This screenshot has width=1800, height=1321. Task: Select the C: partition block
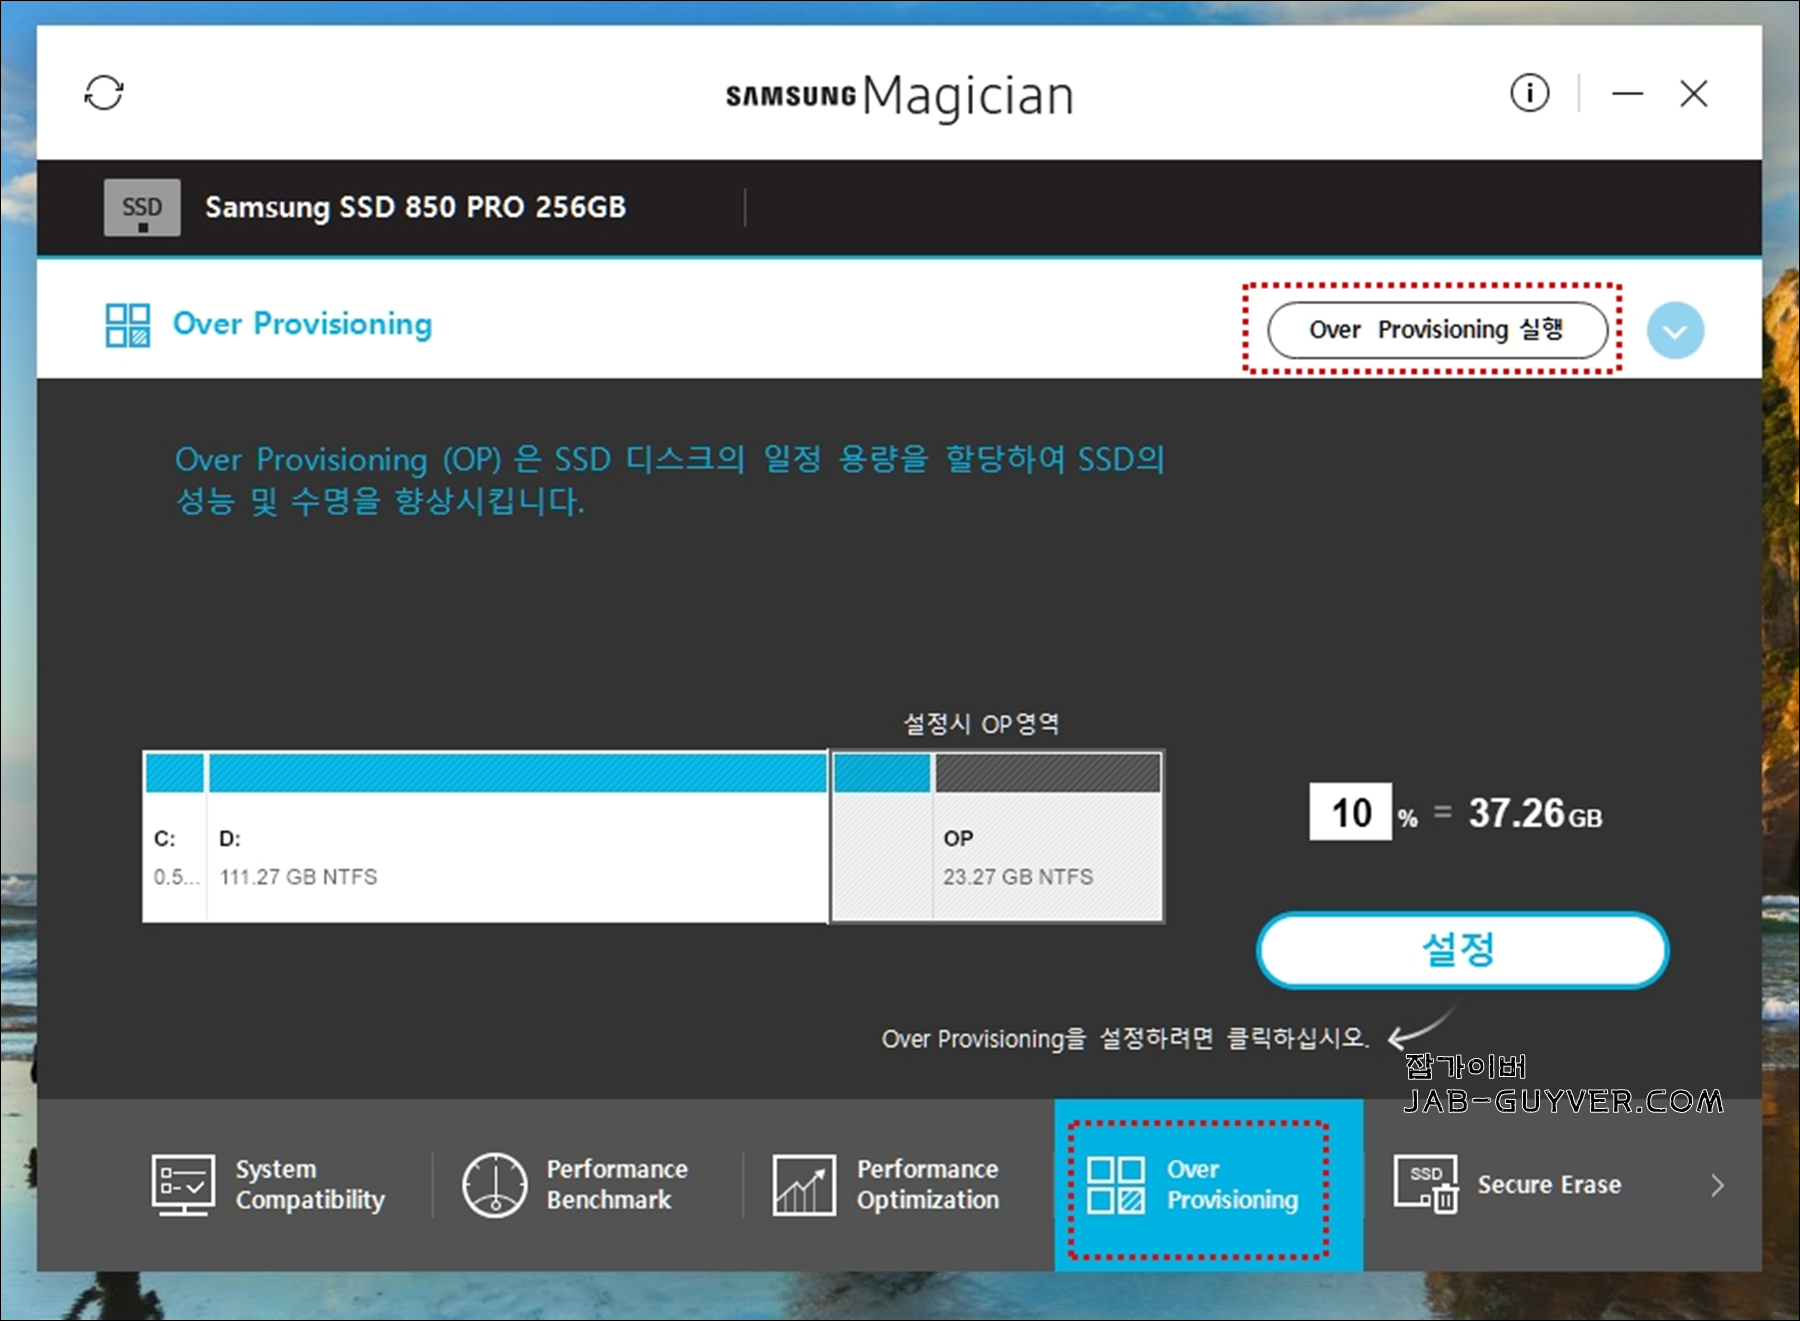tap(175, 837)
